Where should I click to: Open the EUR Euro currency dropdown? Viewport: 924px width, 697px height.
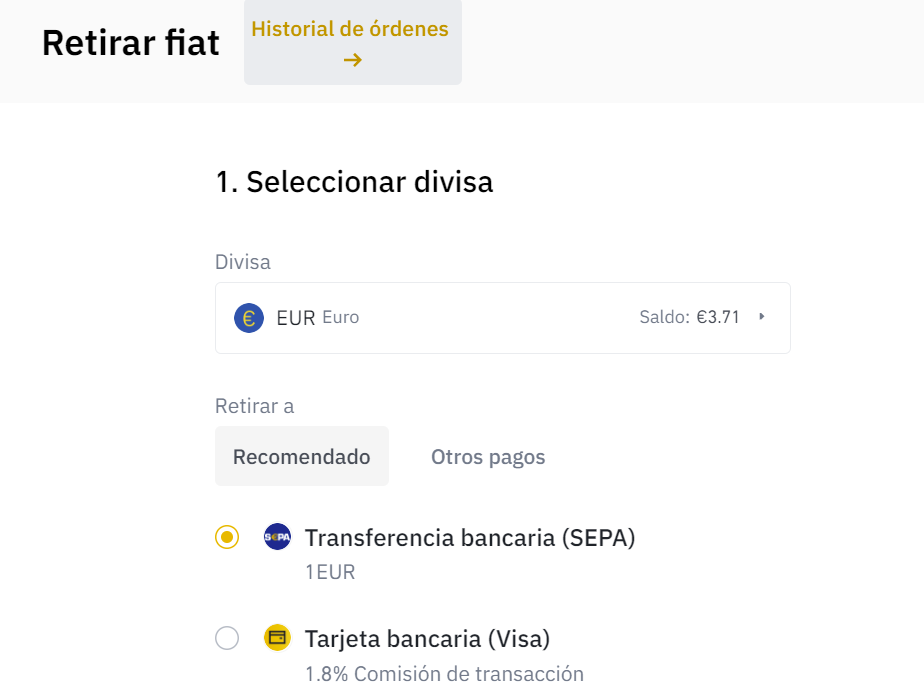(502, 318)
